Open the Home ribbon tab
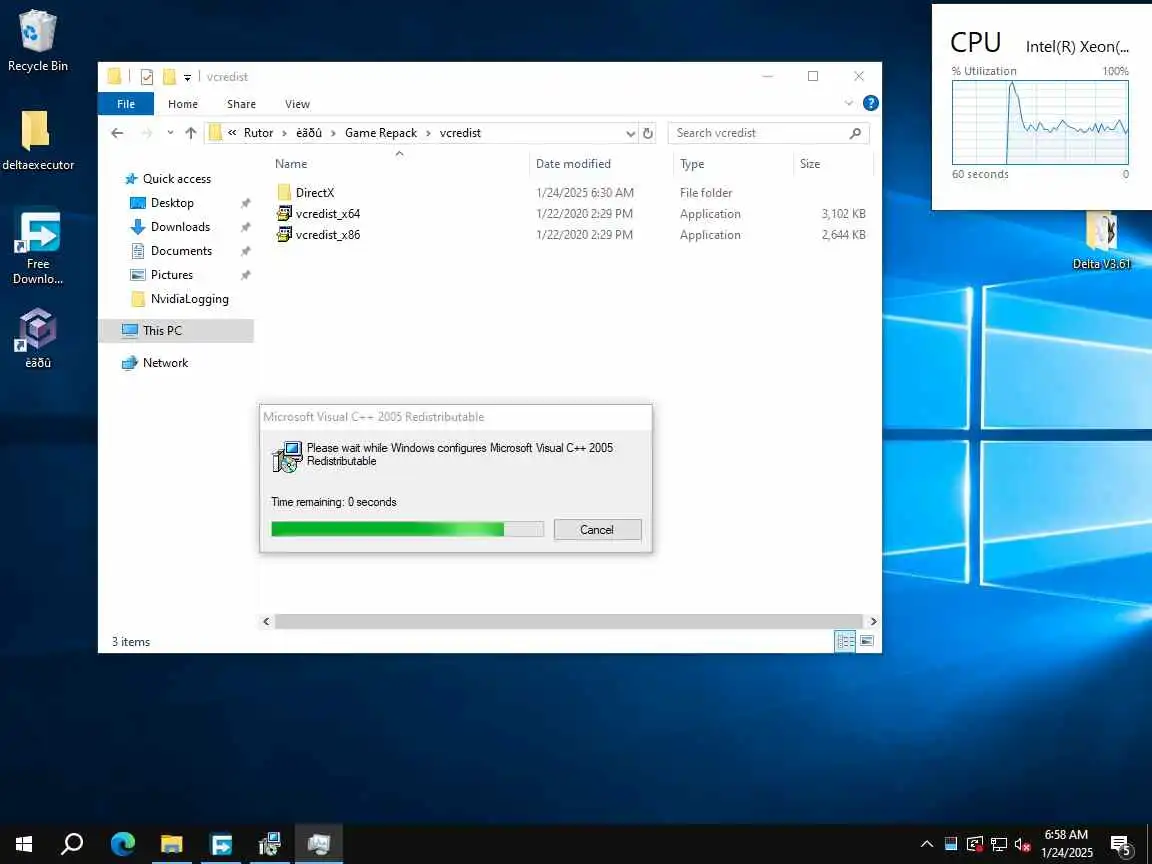 click(182, 104)
